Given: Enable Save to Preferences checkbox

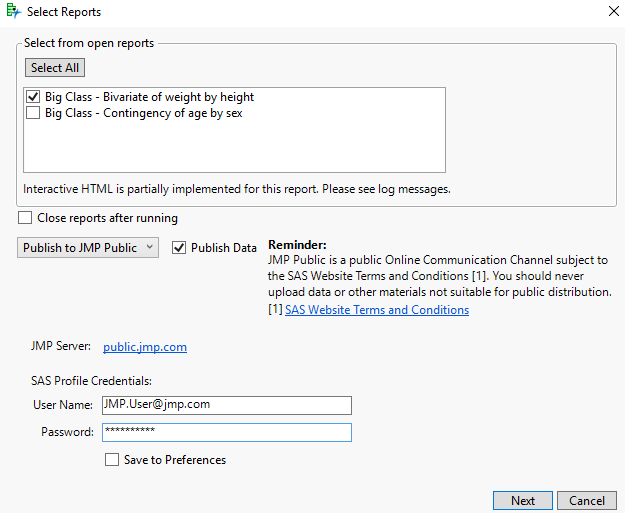Looking at the screenshot, I should 112,460.
